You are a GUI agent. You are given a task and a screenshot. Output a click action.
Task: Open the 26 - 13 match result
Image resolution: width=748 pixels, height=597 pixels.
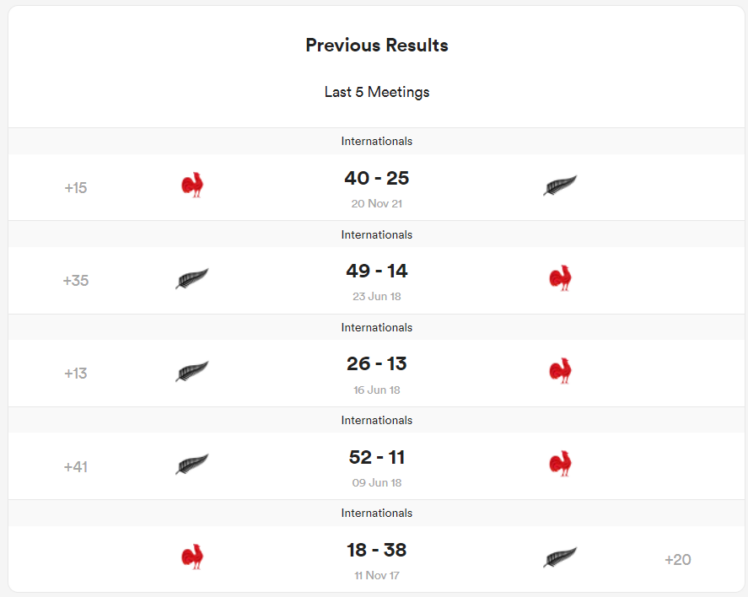tap(377, 364)
